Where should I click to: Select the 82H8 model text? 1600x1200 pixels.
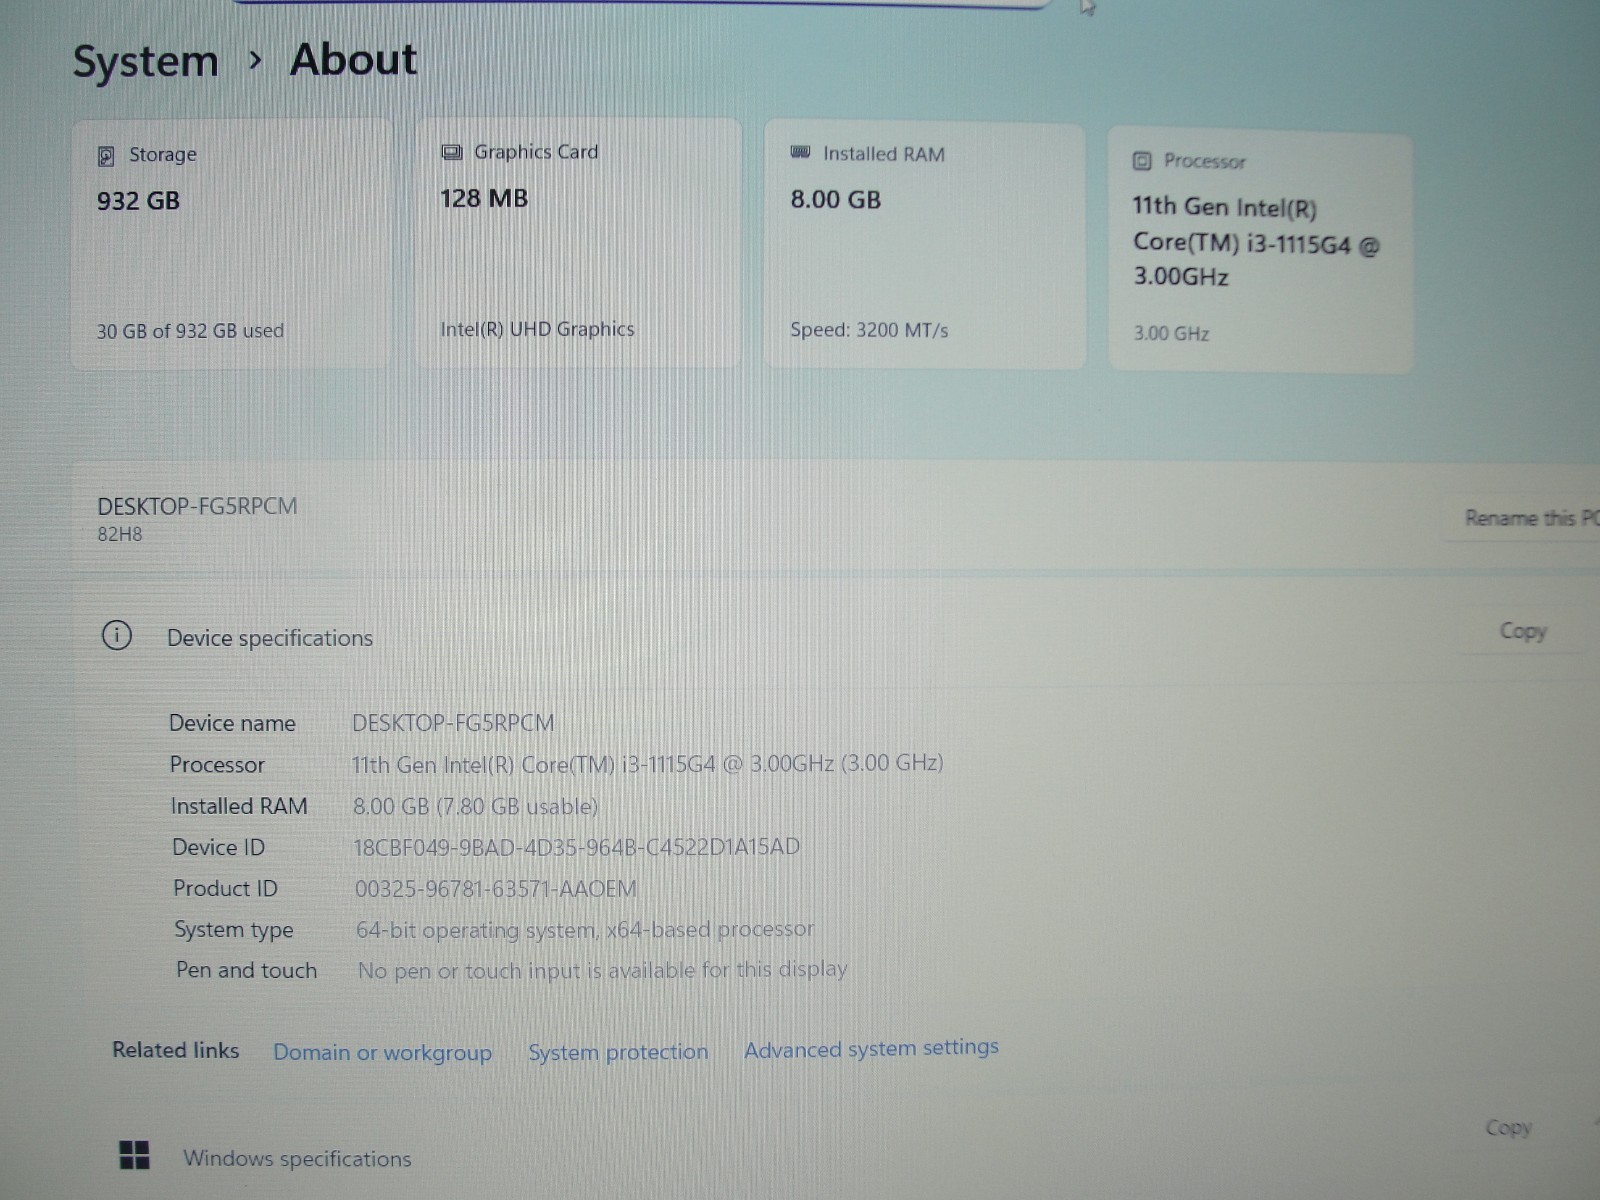pyautogui.click(x=120, y=534)
